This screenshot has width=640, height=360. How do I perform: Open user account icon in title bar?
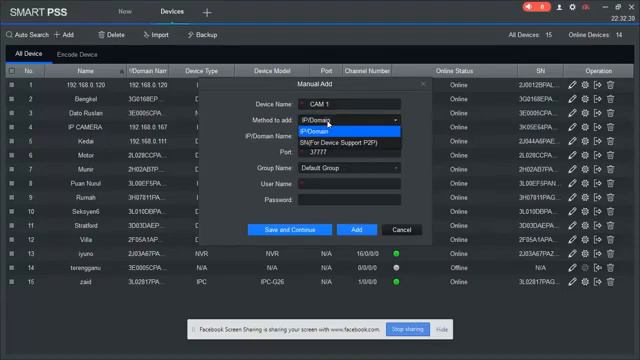(x=559, y=7)
